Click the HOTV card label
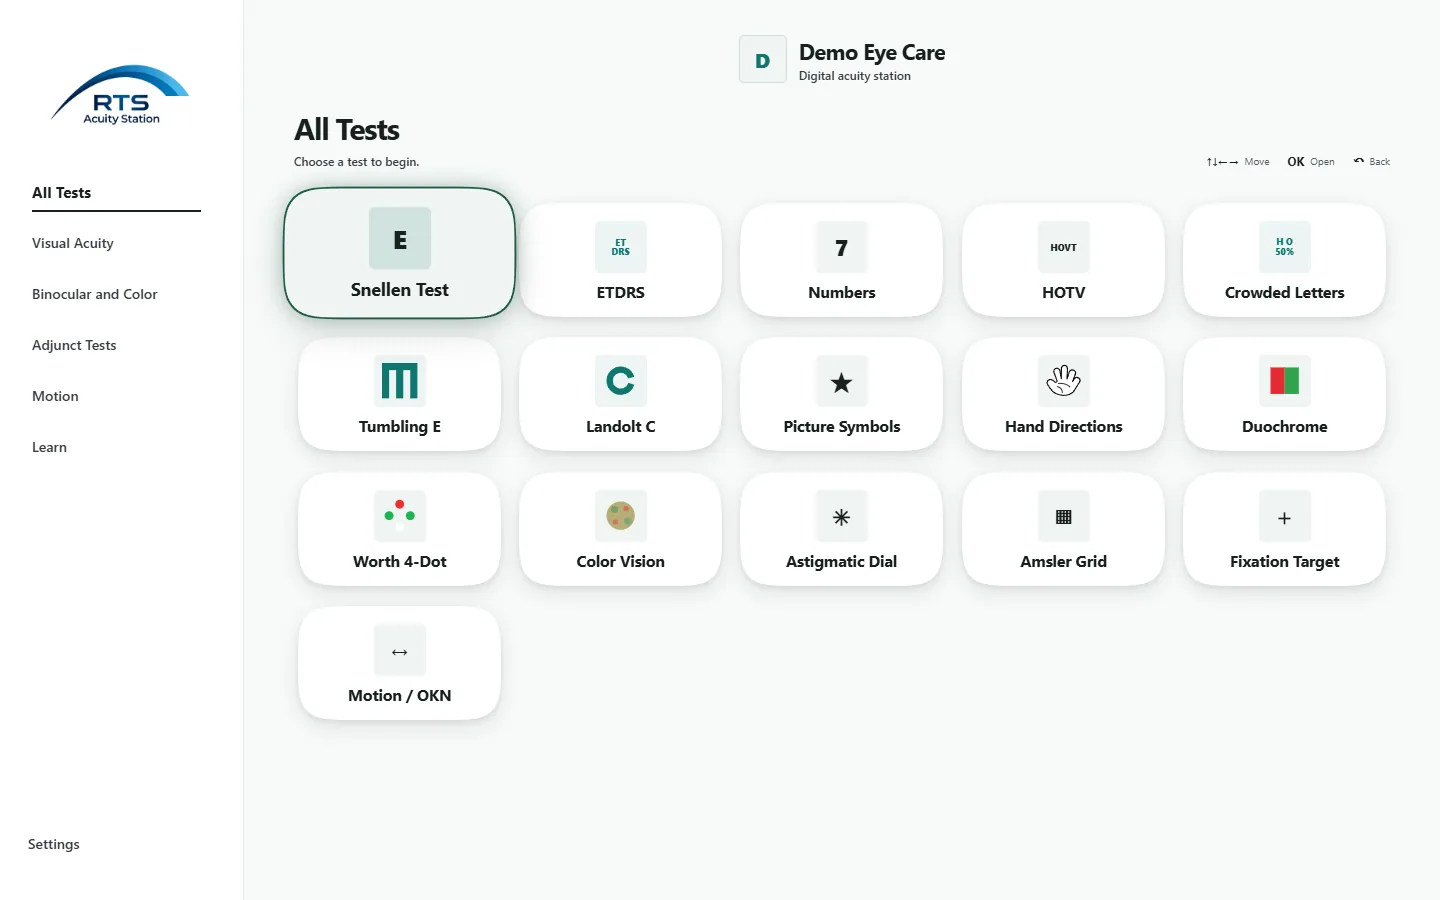This screenshot has height=900, width=1440. point(1064,293)
